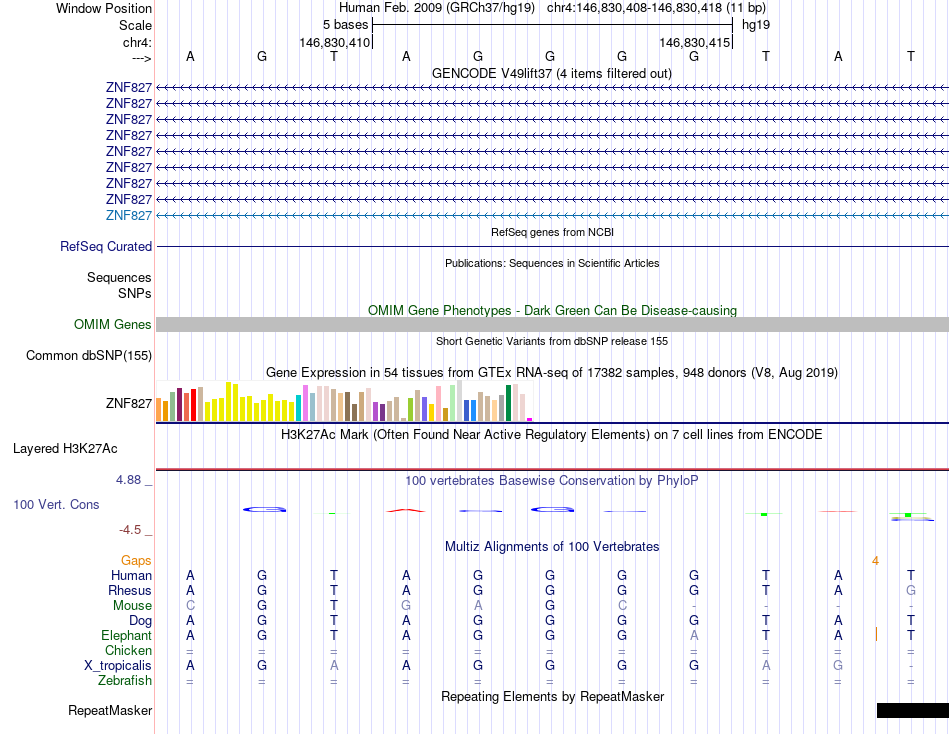The width and height of the screenshot is (950, 734).
Task: Click the Layered H3K27Ac label
Action: [x=65, y=449]
